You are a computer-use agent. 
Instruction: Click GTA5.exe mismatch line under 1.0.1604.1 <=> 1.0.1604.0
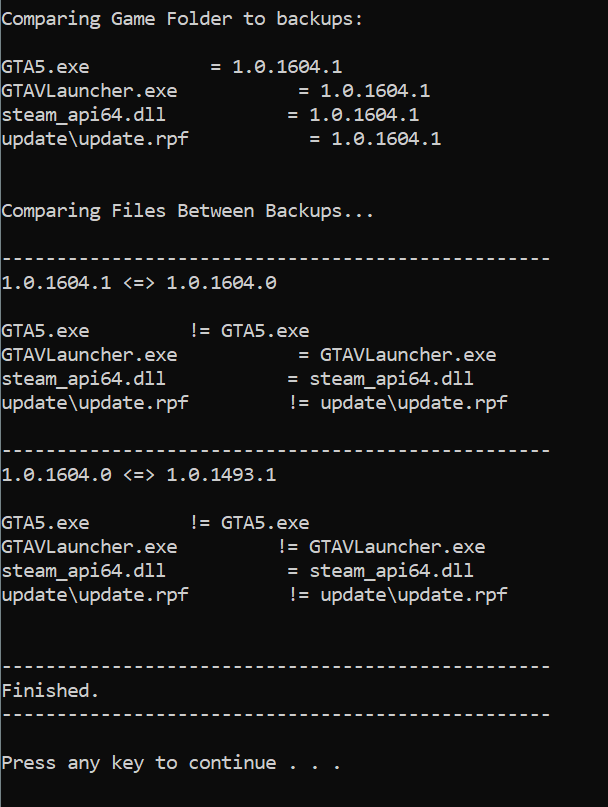tap(155, 331)
